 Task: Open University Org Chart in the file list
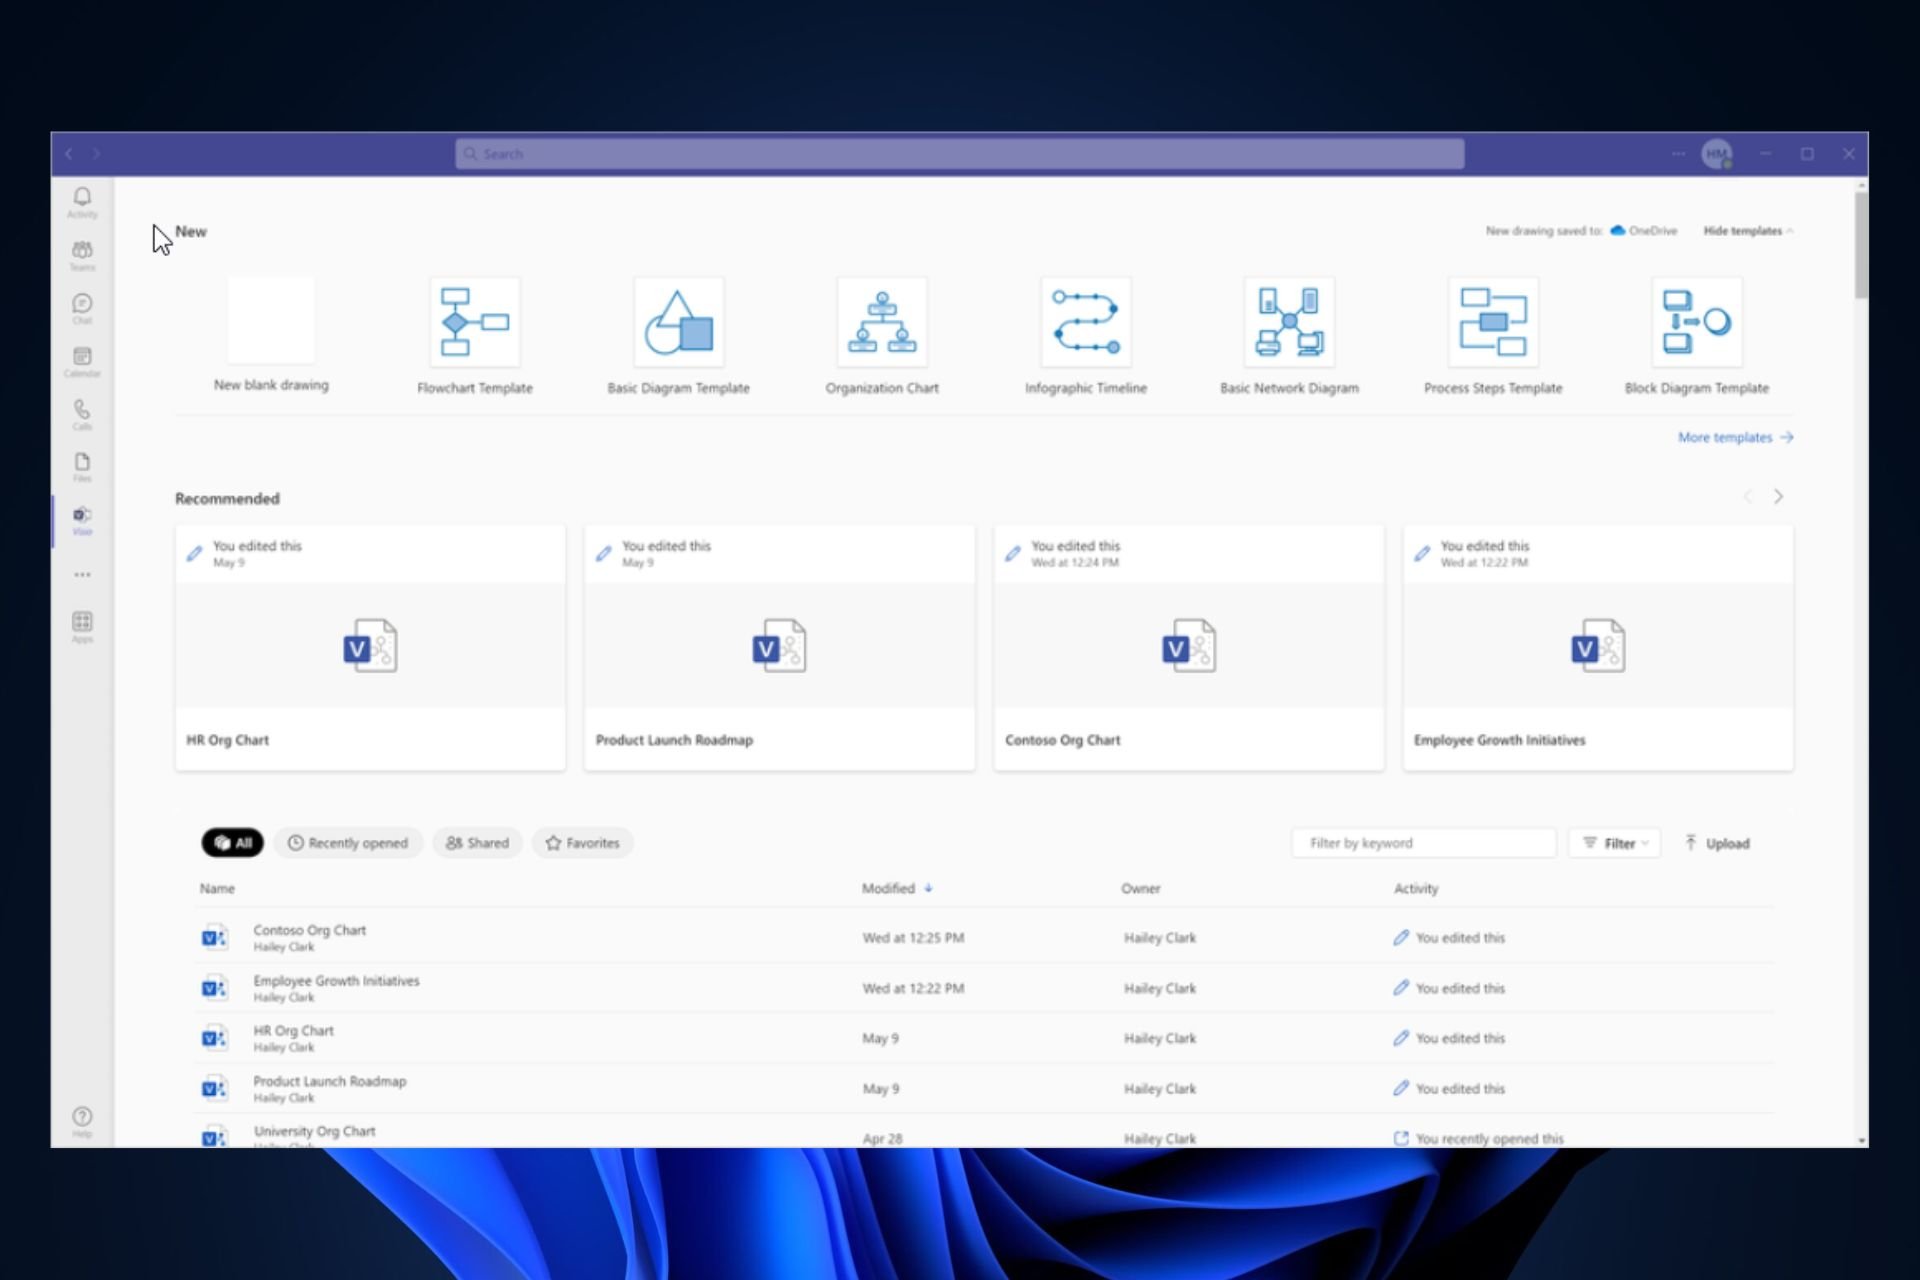pos(314,1131)
